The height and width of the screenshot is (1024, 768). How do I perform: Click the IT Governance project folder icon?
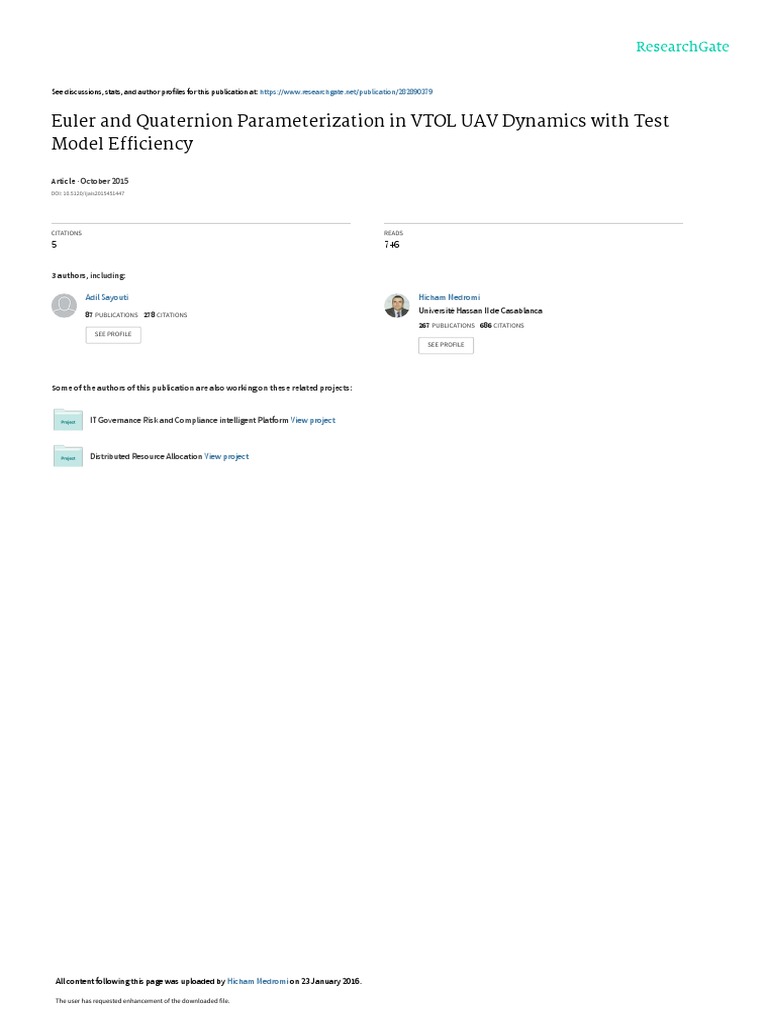click(x=68, y=420)
